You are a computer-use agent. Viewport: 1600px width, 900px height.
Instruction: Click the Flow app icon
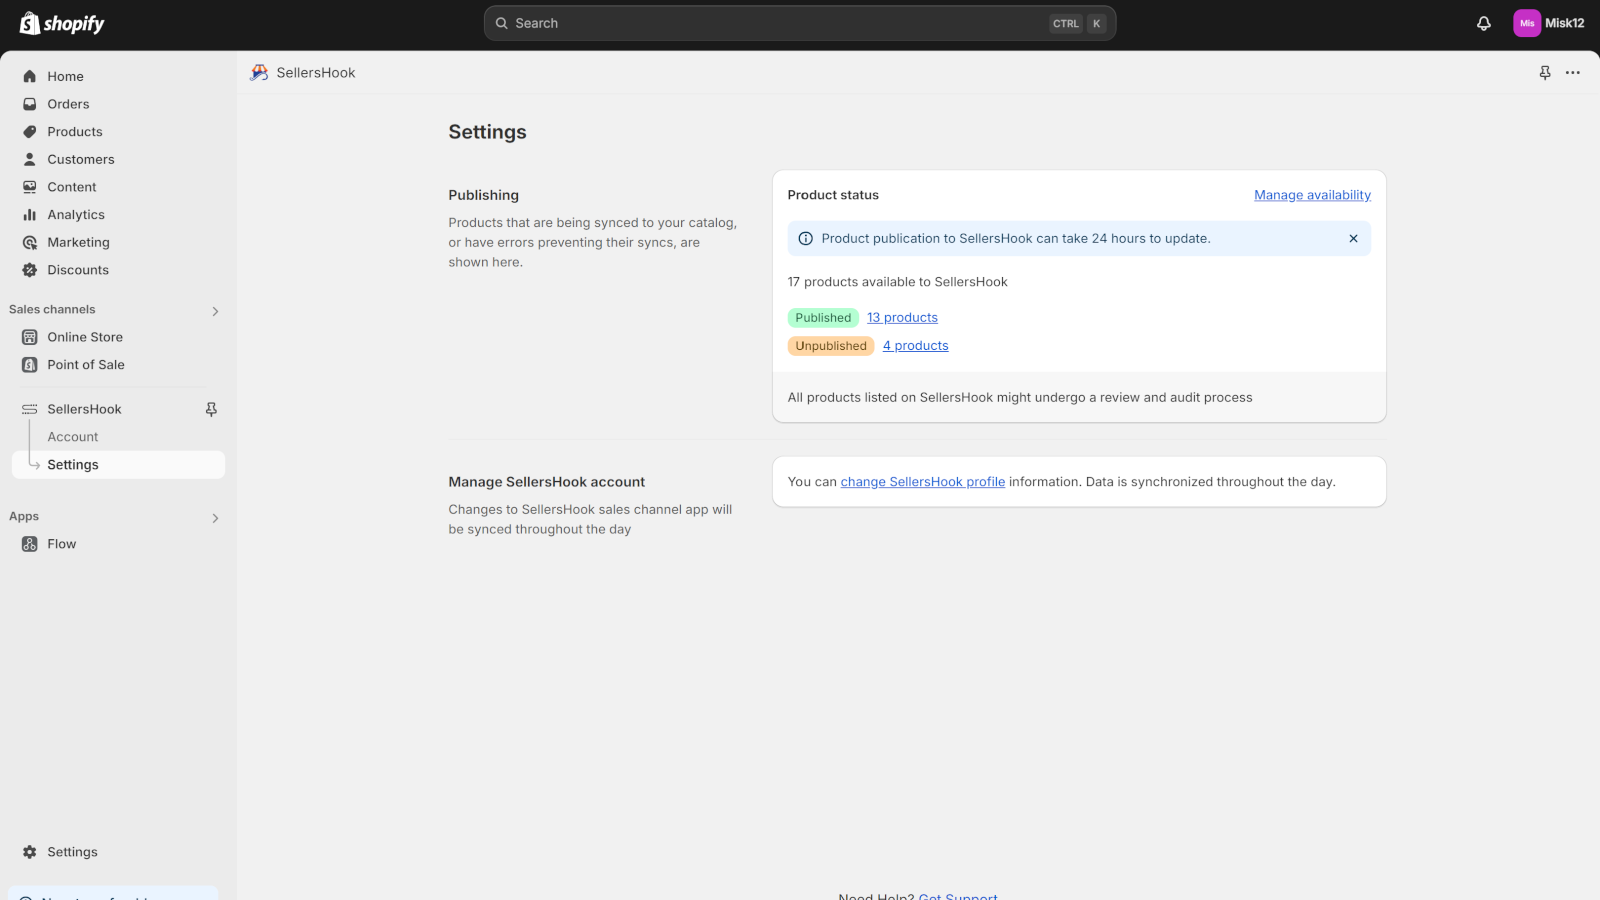point(30,544)
